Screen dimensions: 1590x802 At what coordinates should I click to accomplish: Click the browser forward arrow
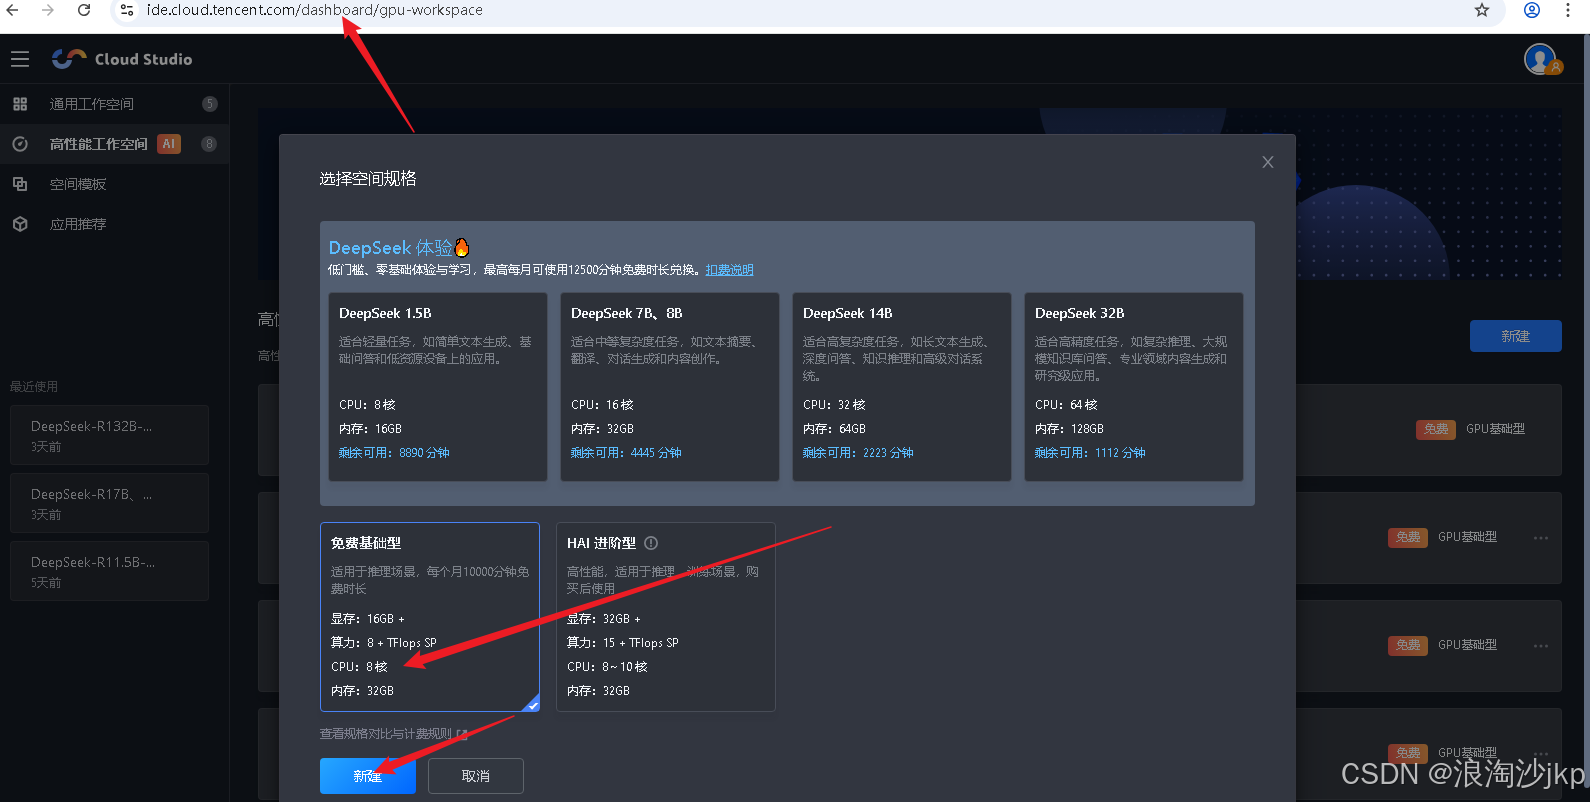click(48, 10)
